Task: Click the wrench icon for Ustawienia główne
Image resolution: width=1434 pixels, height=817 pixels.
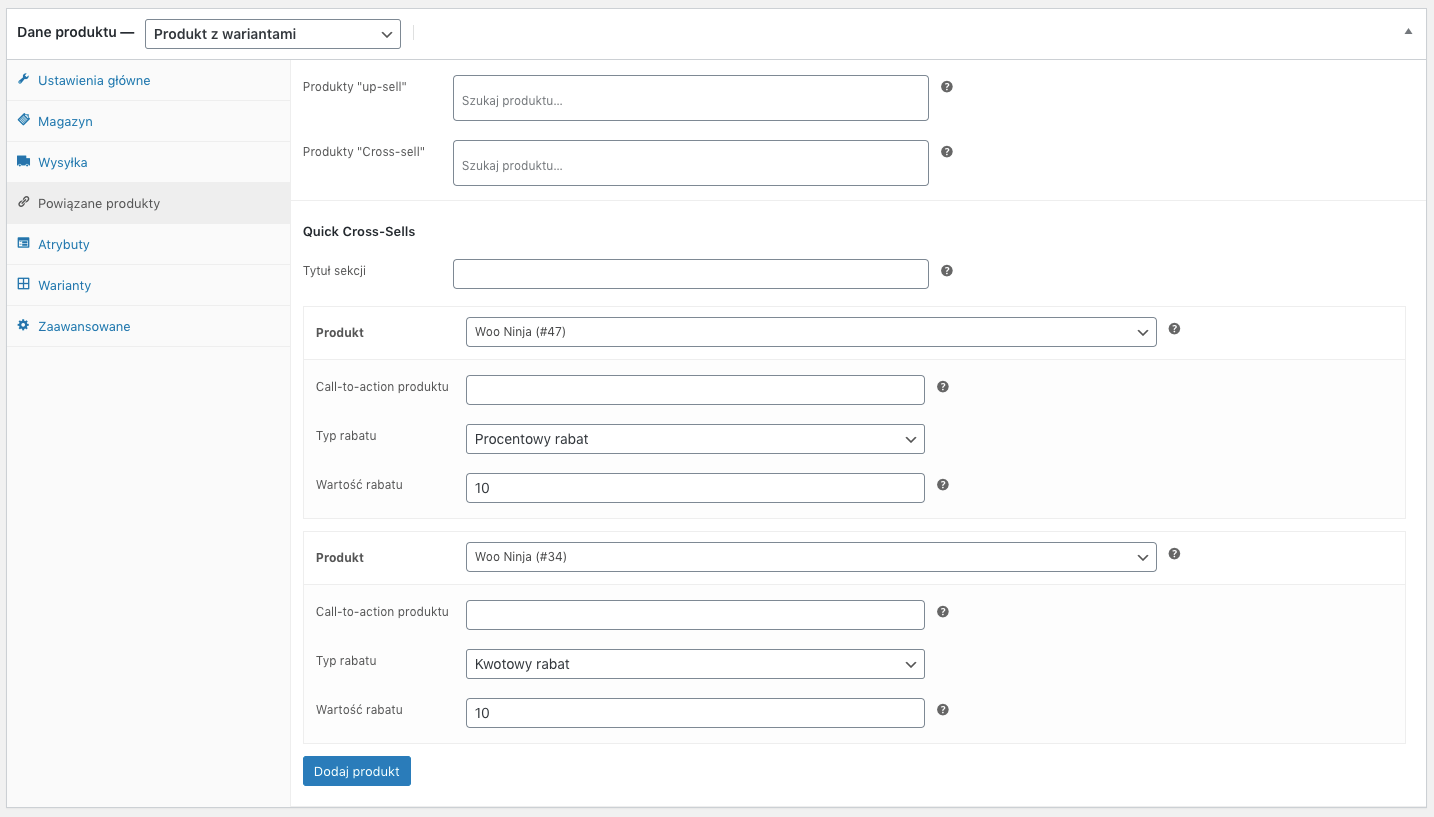Action: (24, 79)
